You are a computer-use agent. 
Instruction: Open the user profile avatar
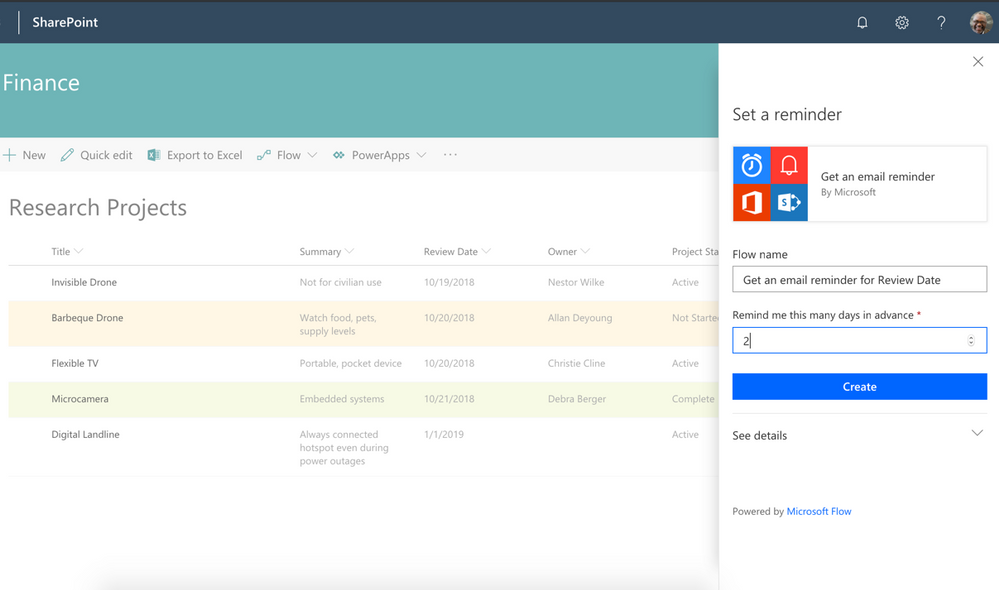point(981,22)
